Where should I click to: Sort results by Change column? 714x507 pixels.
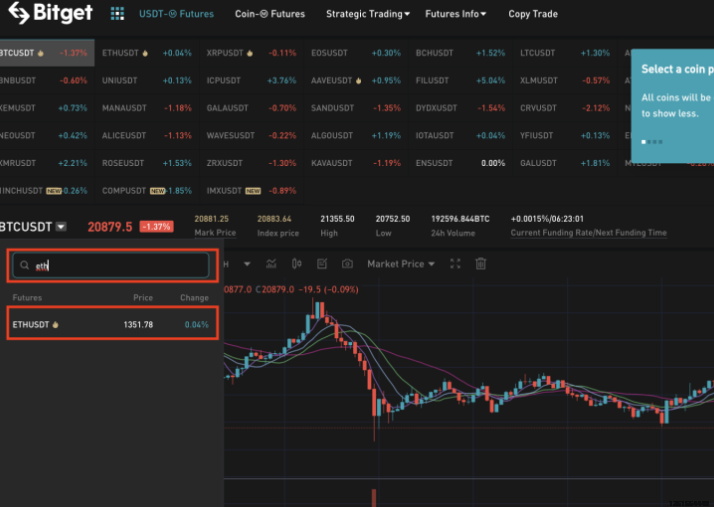tap(194, 297)
